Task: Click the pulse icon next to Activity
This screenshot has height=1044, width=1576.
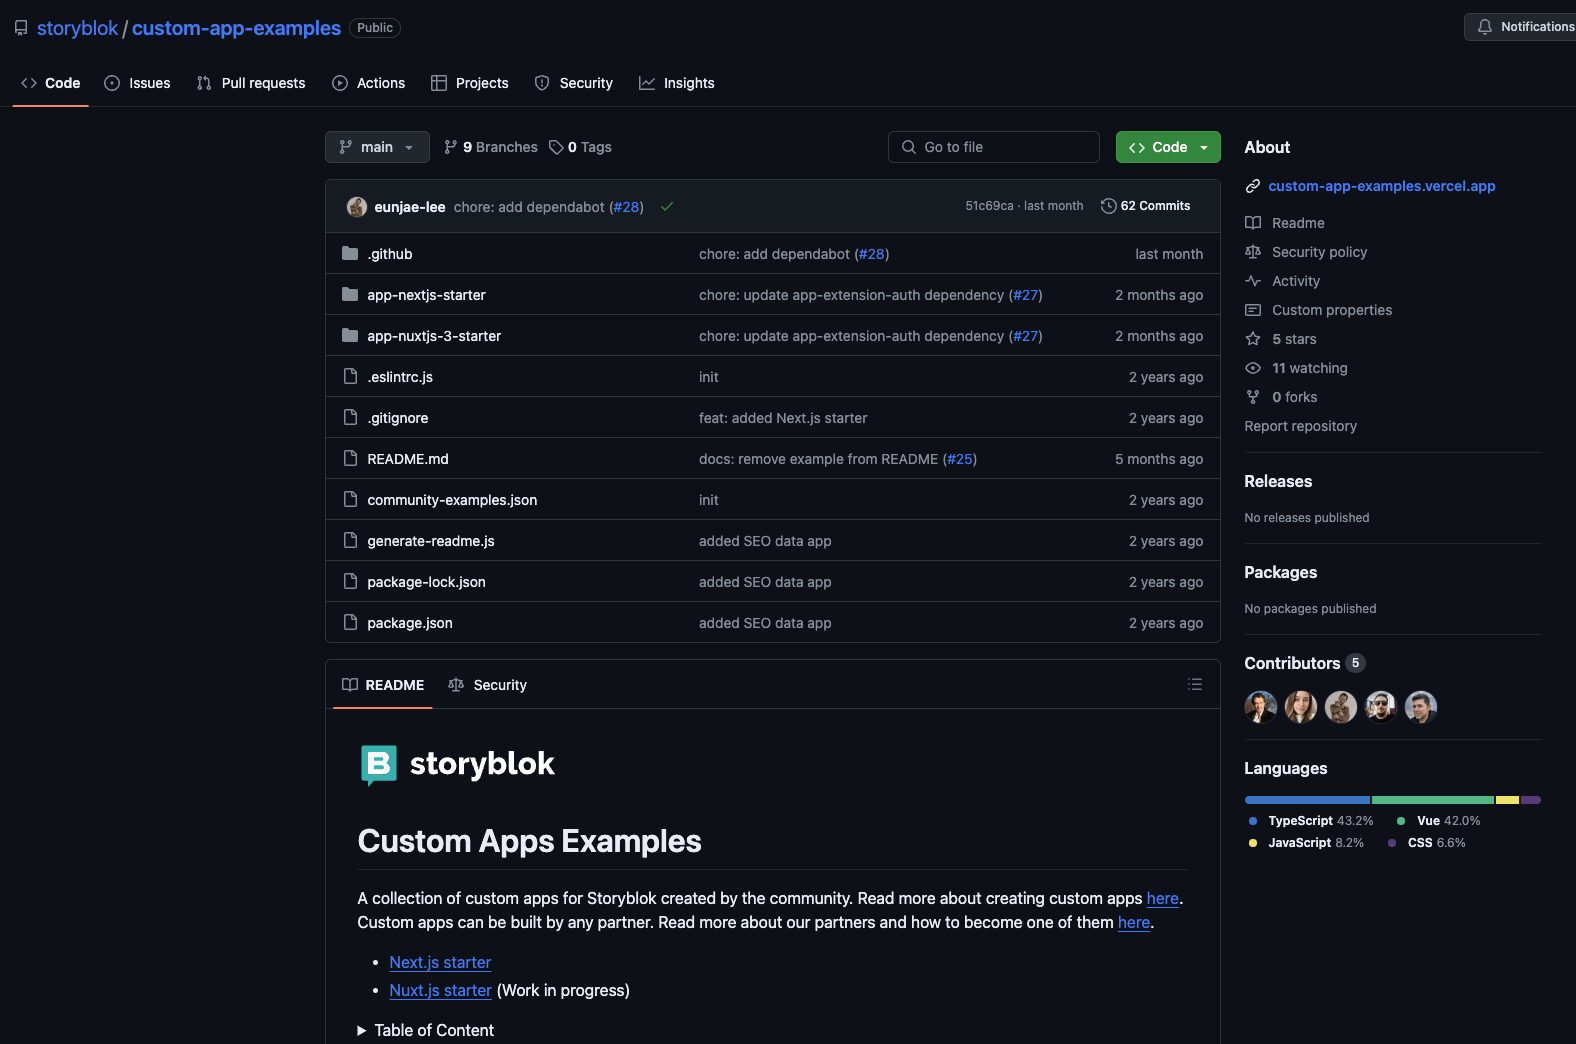Action: (x=1253, y=281)
